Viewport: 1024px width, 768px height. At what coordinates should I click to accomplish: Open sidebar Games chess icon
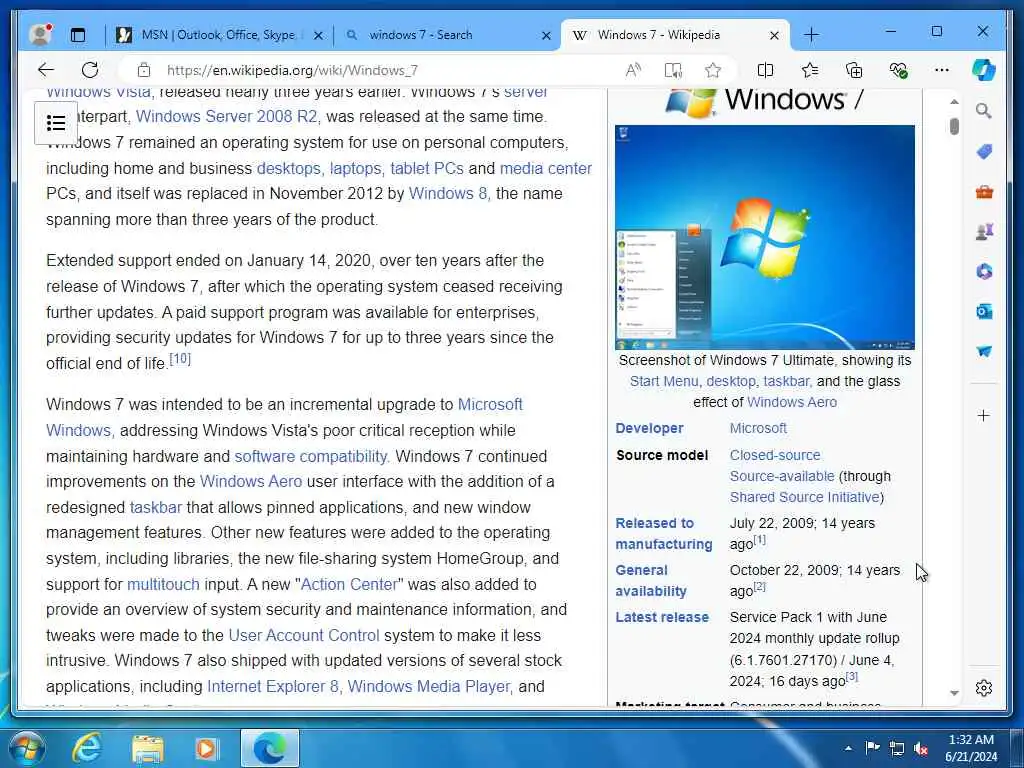click(x=984, y=232)
